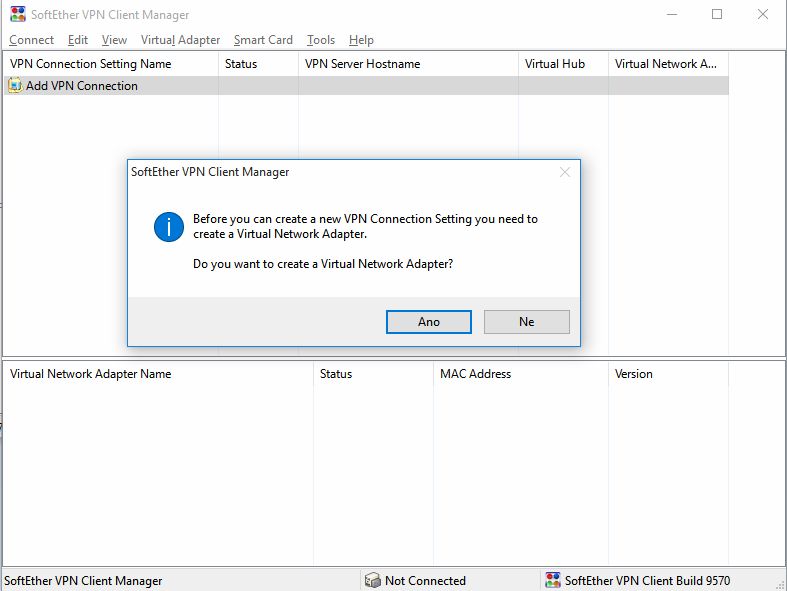The image size is (787, 591).
Task: Confirm with the Ano button
Action: click(x=429, y=321)
